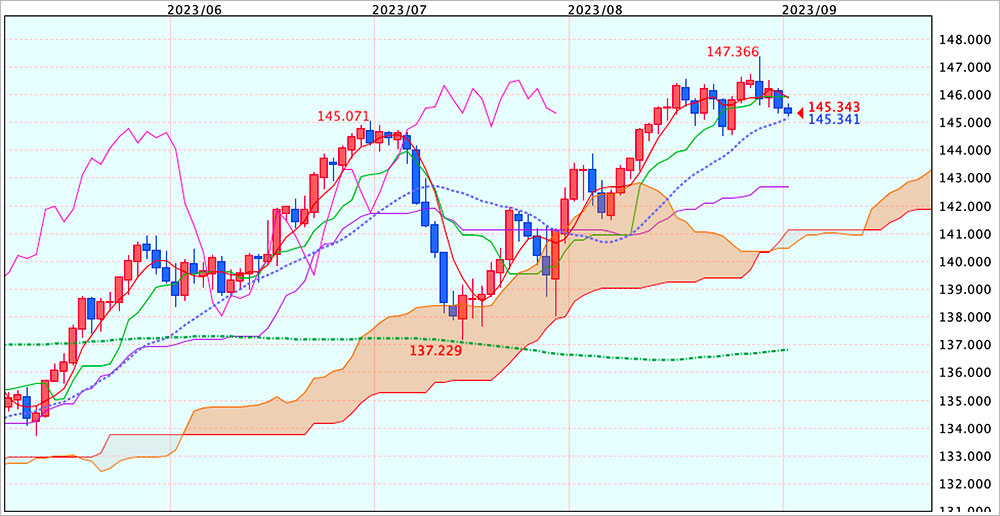The height and width of the screenshot is (516, 1000).
Task: Click the 2023/08 date label
Action: [x=595, y=9]
